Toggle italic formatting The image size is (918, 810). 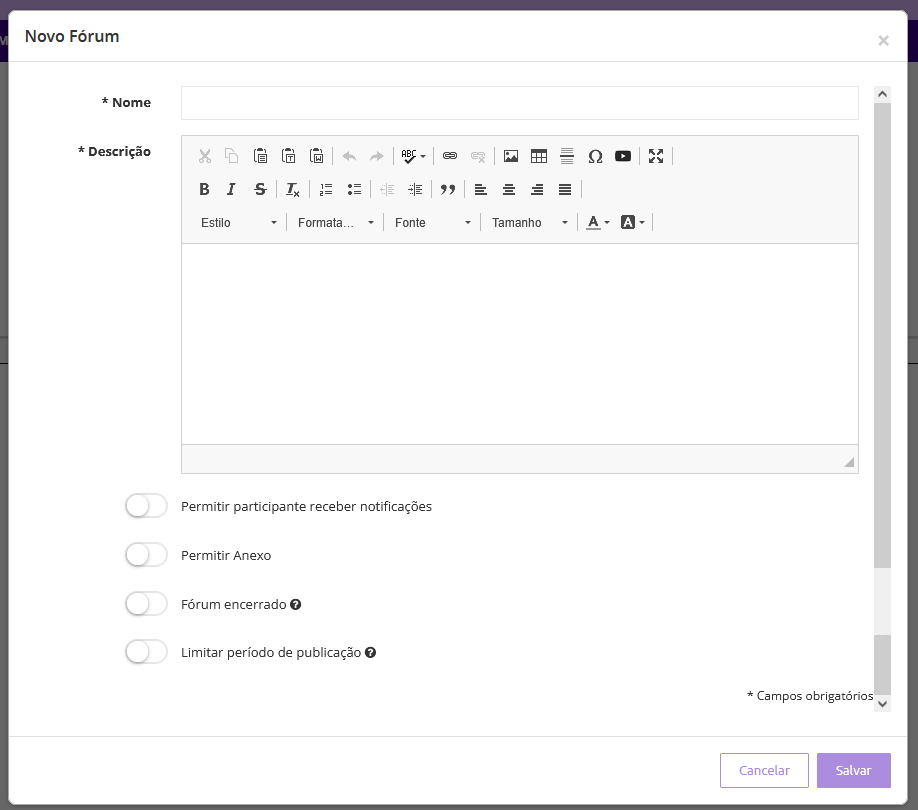(232, 189)
